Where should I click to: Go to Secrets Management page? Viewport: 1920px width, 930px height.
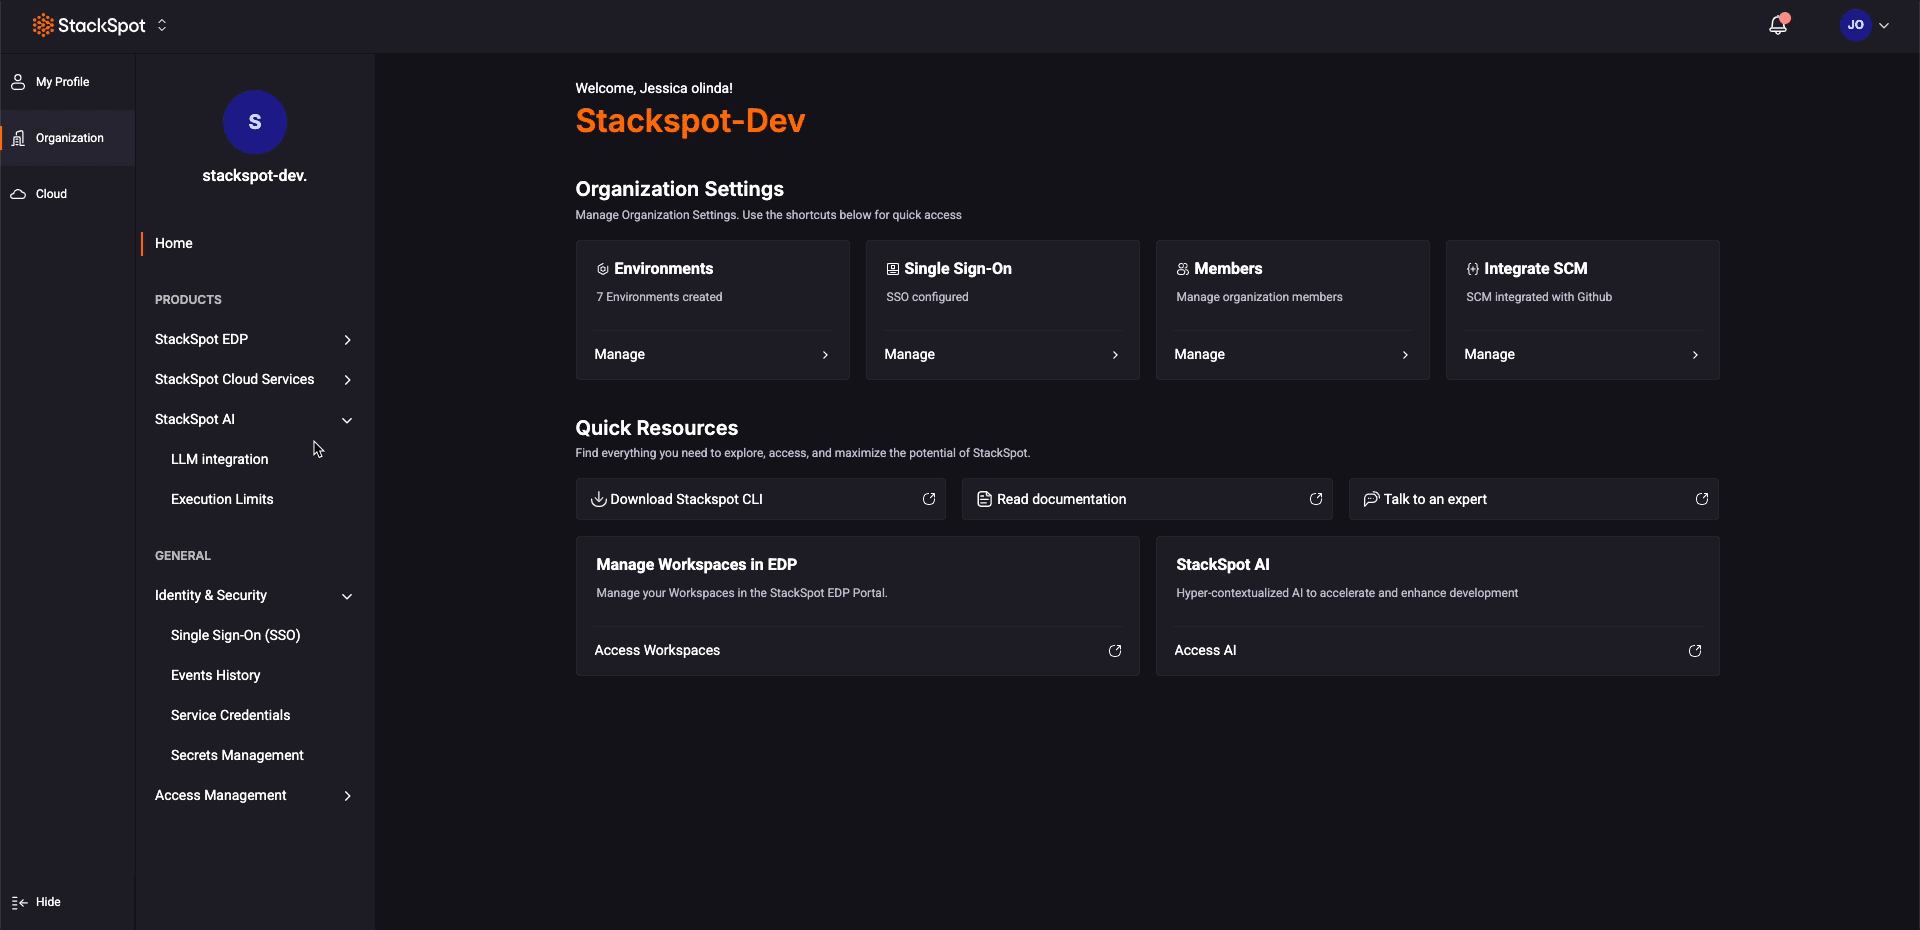coord(237,755)
